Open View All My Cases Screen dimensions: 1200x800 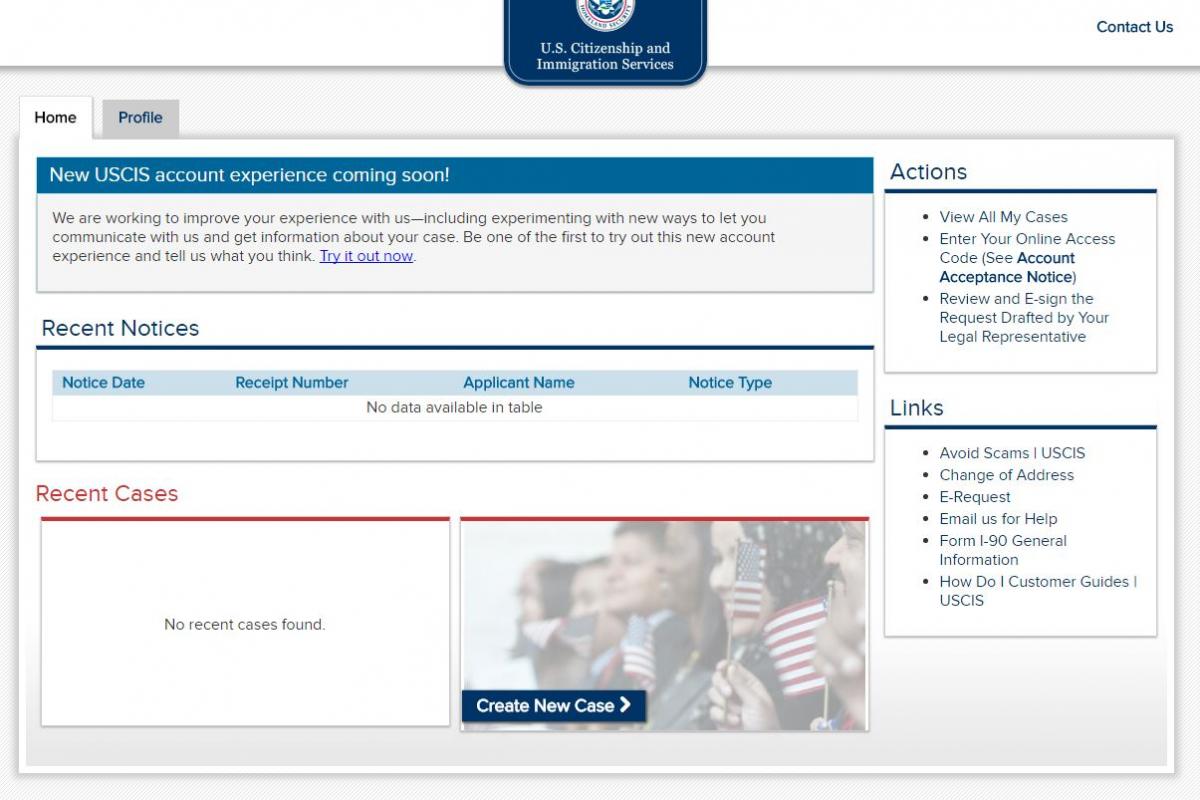[1003, 217]
